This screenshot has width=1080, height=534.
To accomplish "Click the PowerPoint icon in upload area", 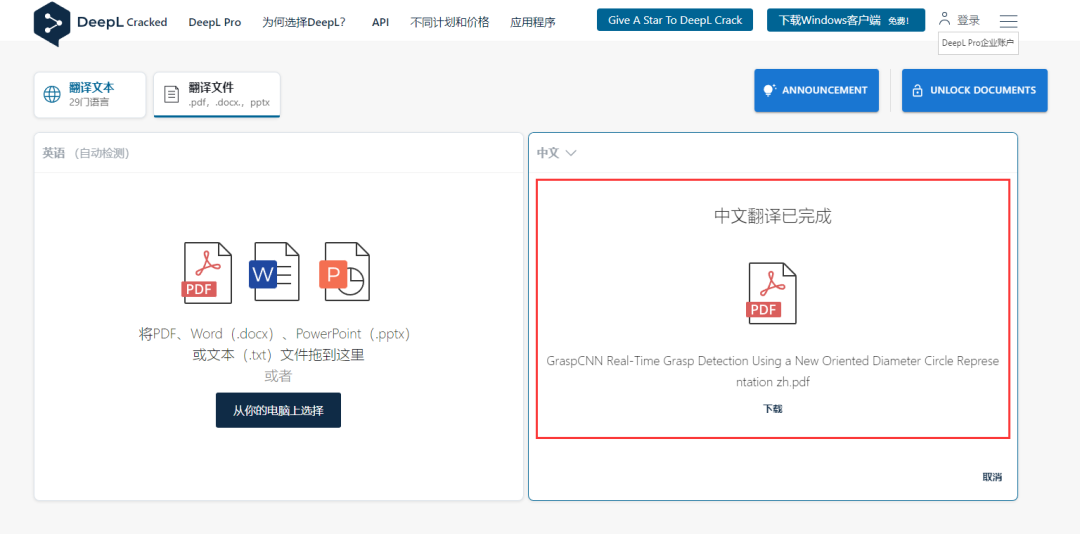I will tap(344, 271).
